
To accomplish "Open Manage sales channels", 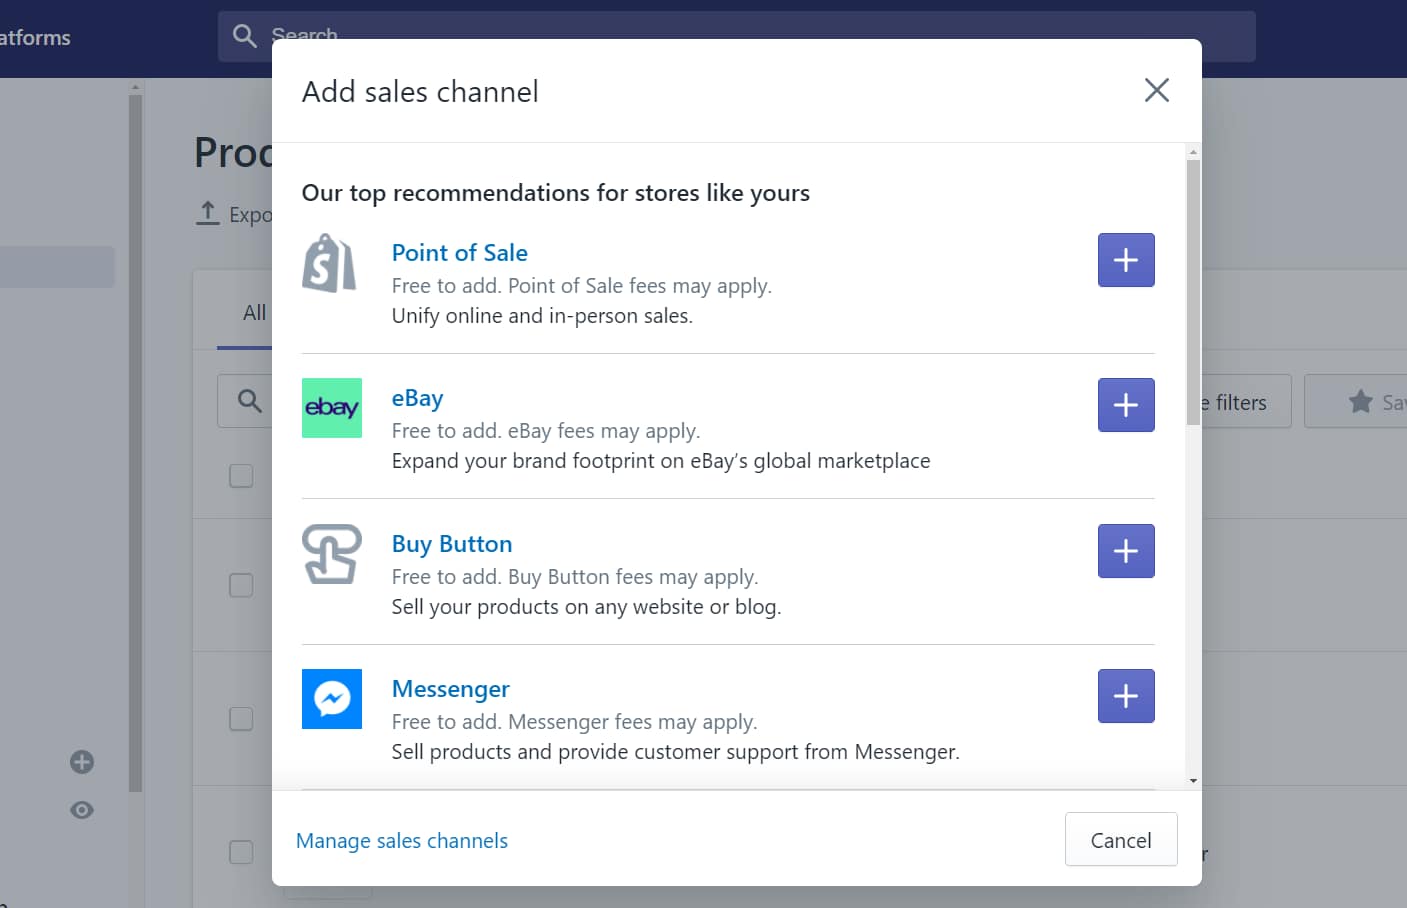I will tap(401, 840).
